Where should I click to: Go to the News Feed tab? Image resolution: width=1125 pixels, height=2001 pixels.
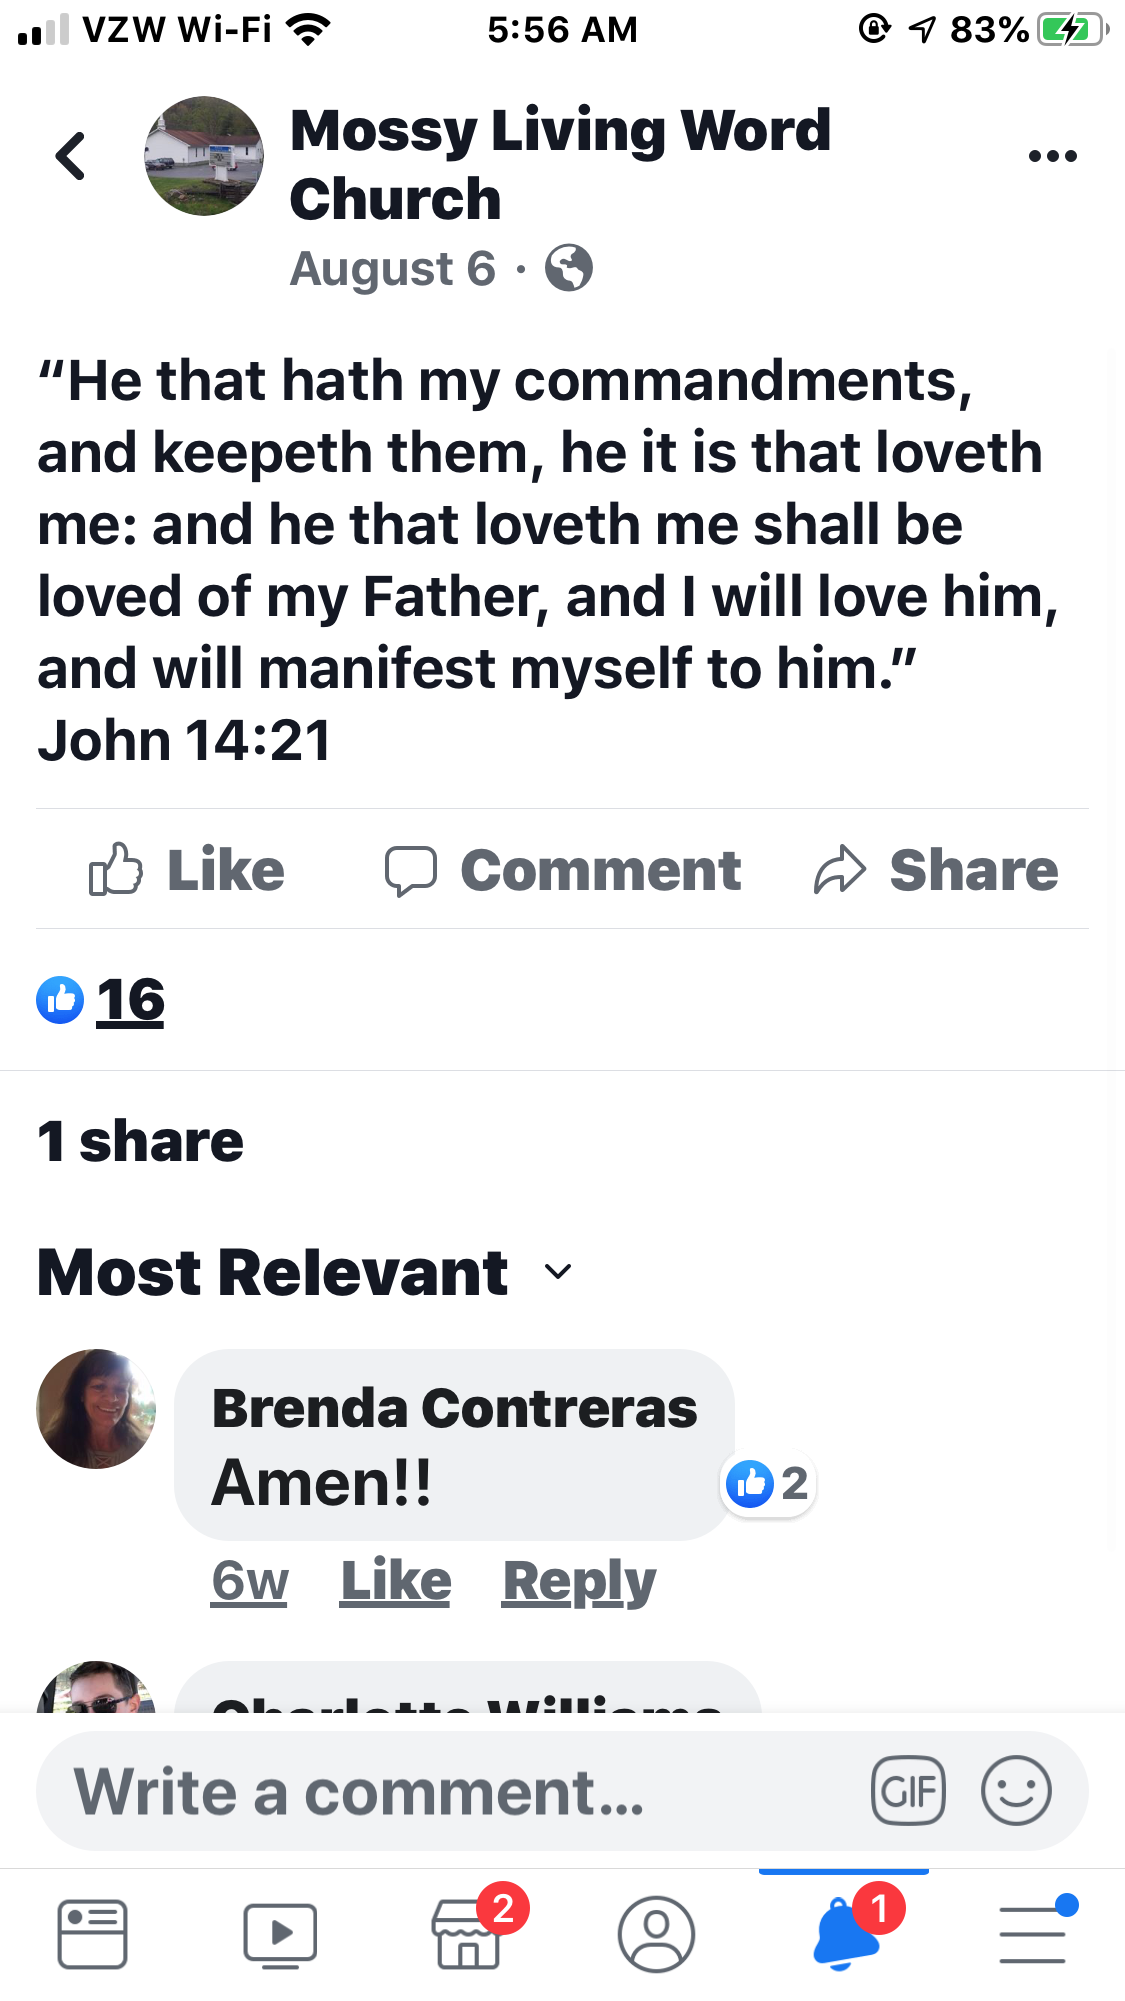(92, 1934)
